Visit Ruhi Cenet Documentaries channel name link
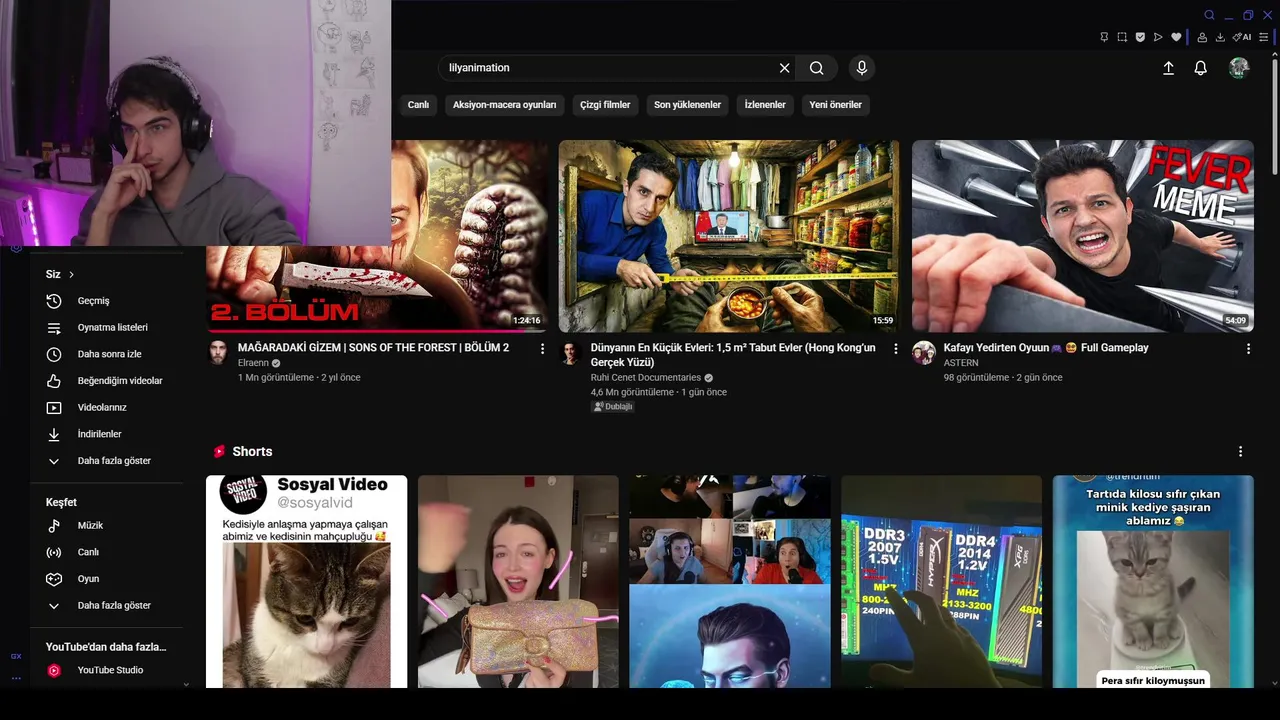 coord(646,378)
